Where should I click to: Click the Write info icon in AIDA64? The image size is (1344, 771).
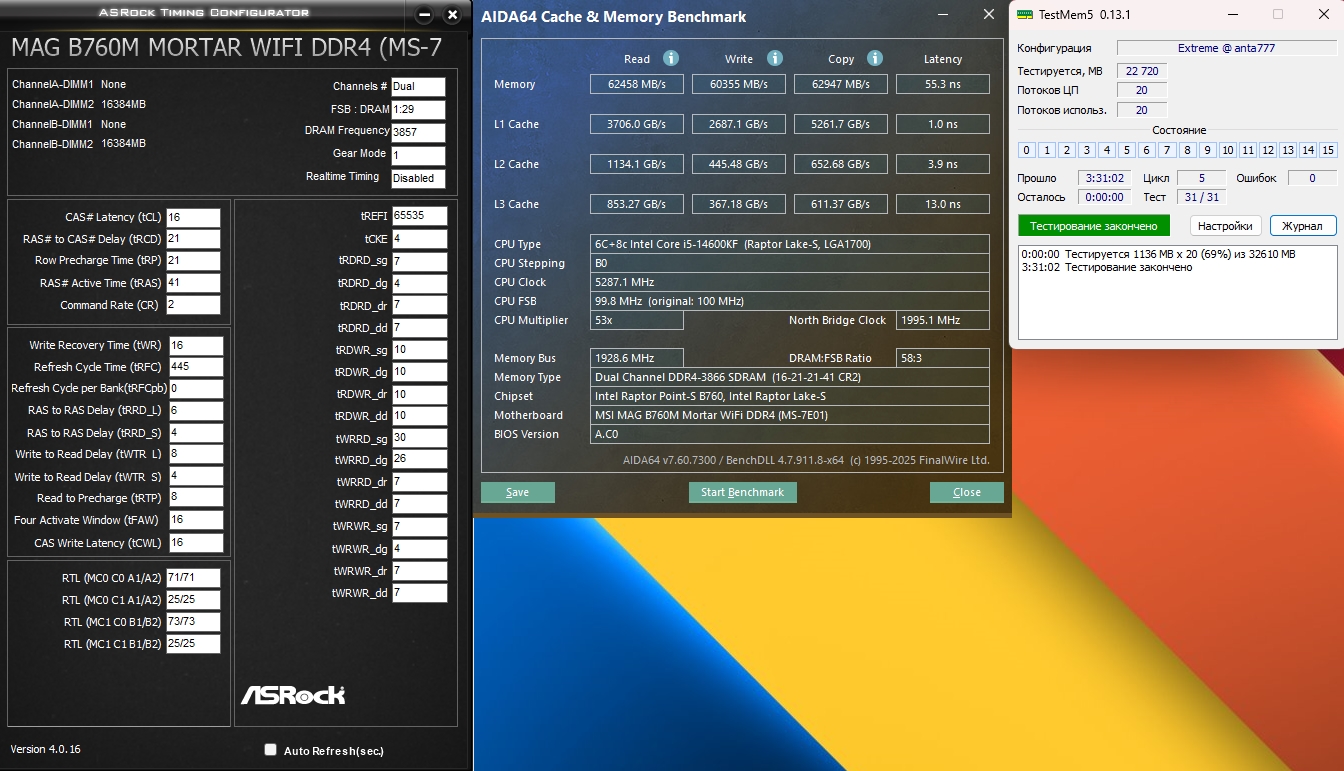click(775, 58)
